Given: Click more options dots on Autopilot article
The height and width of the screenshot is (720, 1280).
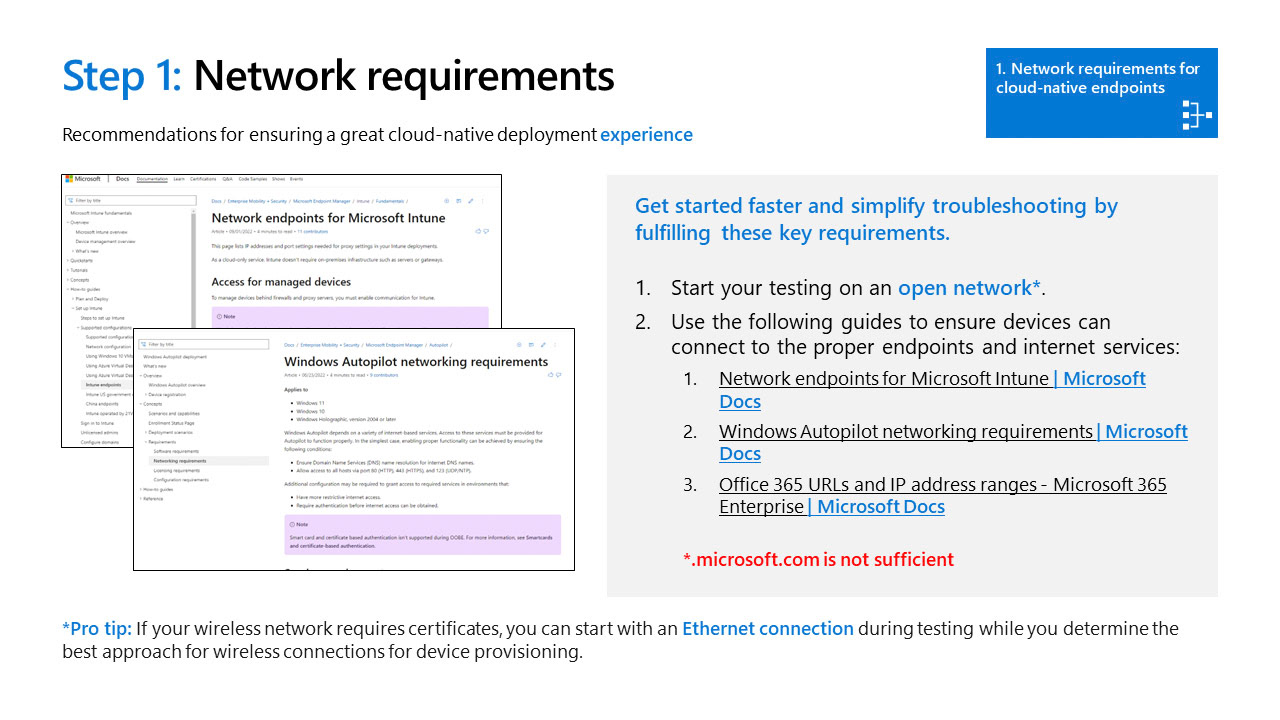Looking at the screenshot, I should click(x=555, y=345).
